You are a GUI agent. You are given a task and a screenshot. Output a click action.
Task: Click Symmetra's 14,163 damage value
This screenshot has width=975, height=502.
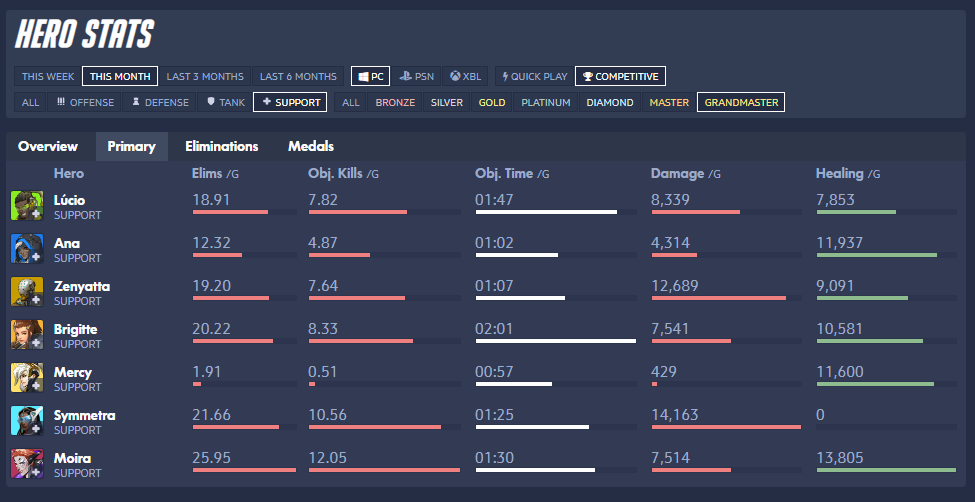[675, 415]
